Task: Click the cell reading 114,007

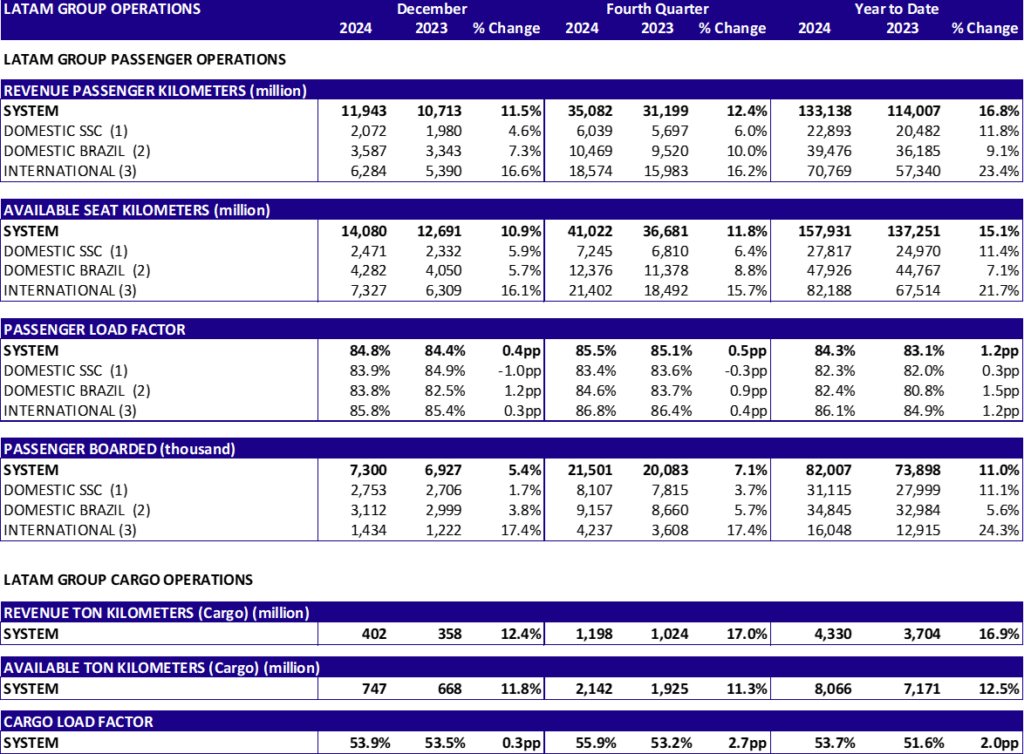Action: 914,111
